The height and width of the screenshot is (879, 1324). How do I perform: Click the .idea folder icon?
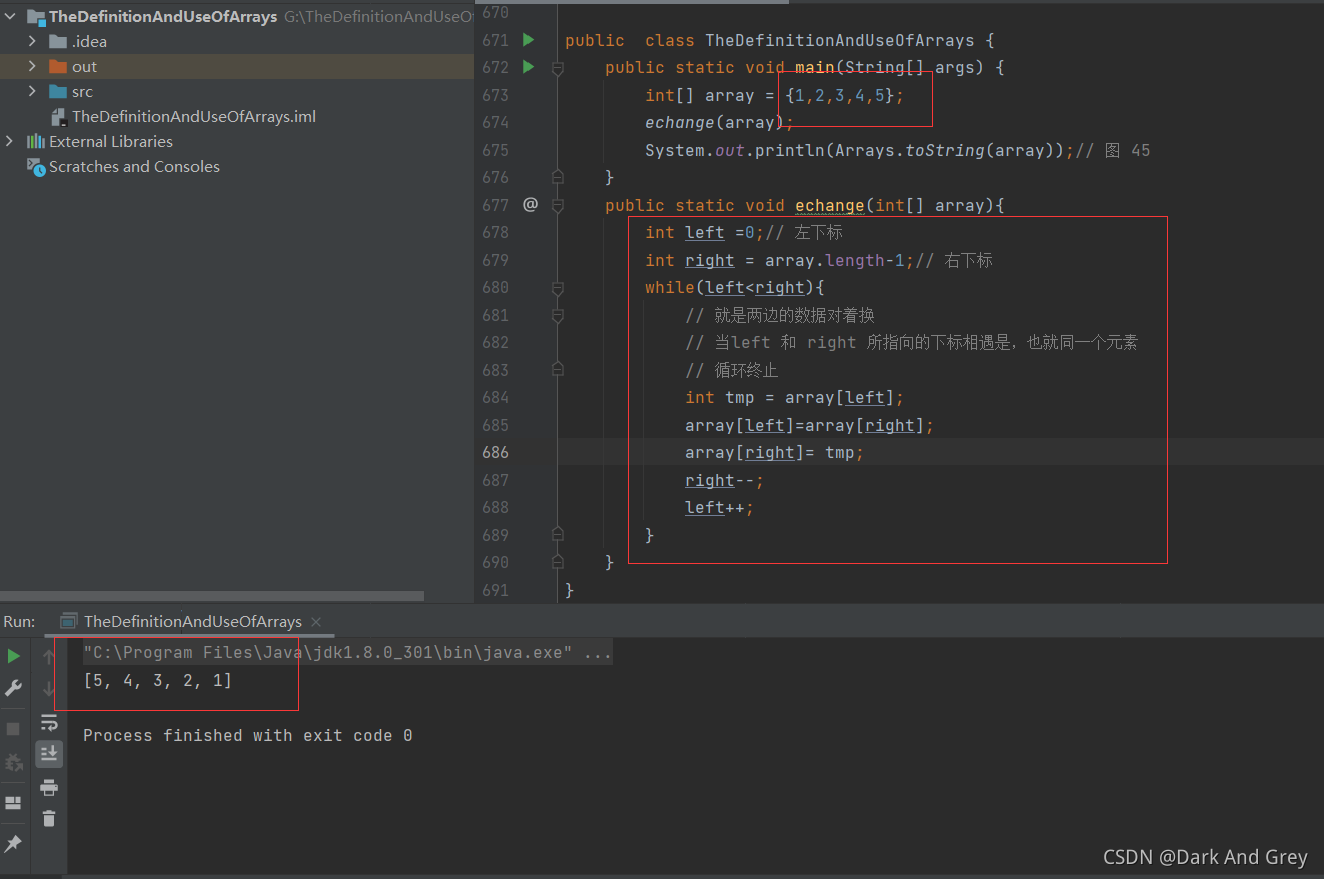[58, 42]
